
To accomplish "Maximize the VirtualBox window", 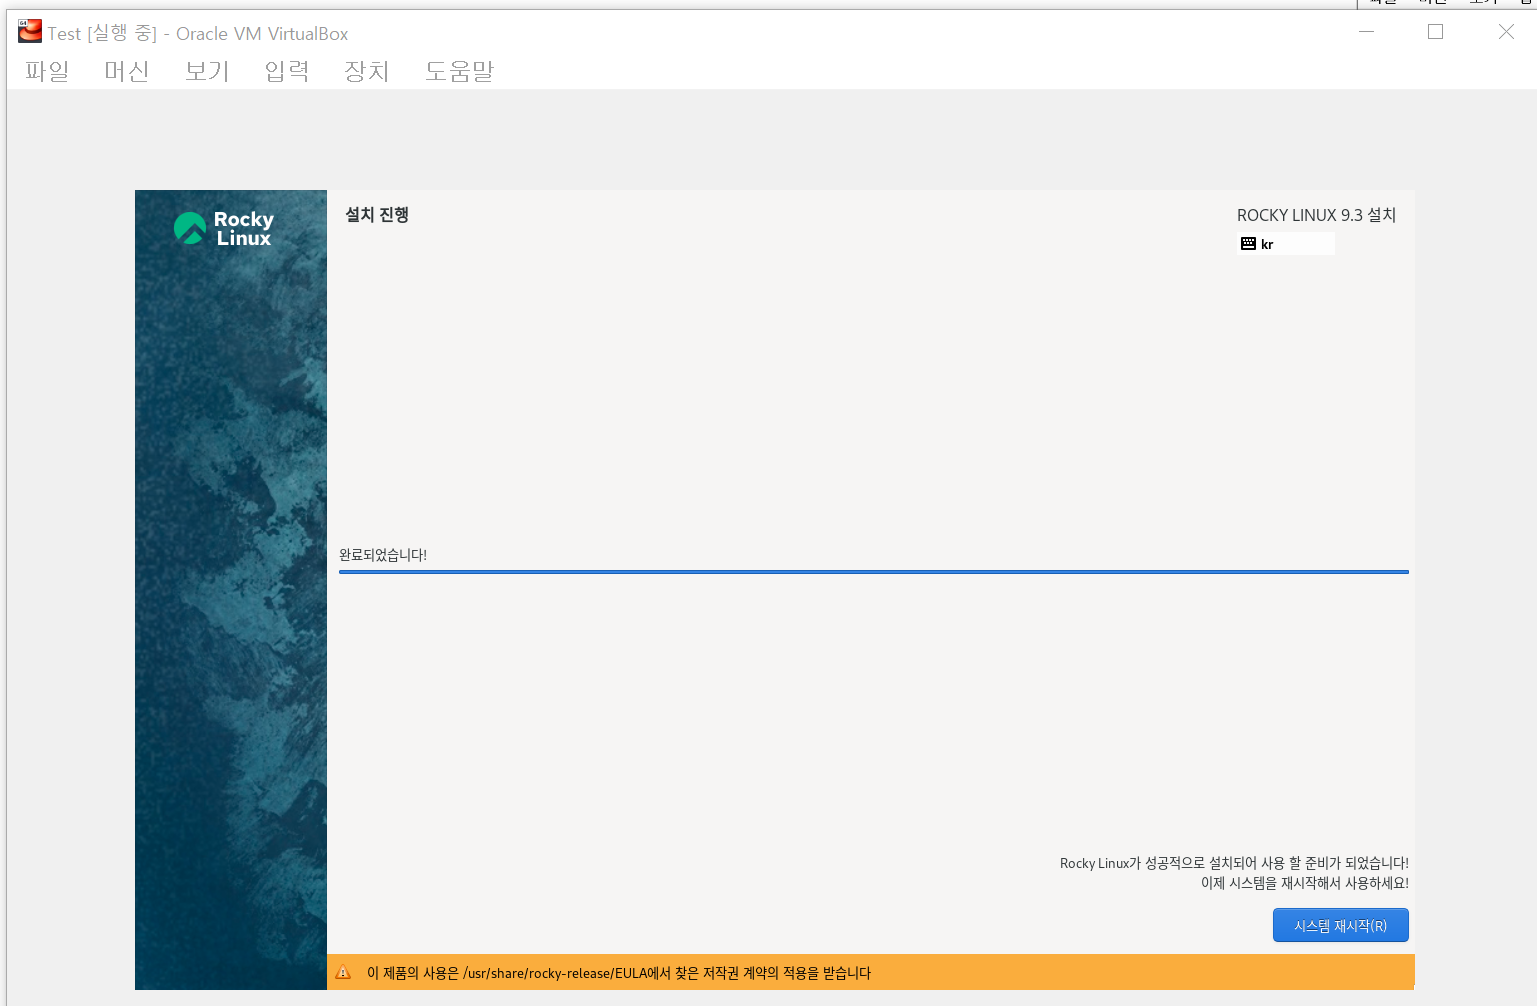I will click(1435, 32).
